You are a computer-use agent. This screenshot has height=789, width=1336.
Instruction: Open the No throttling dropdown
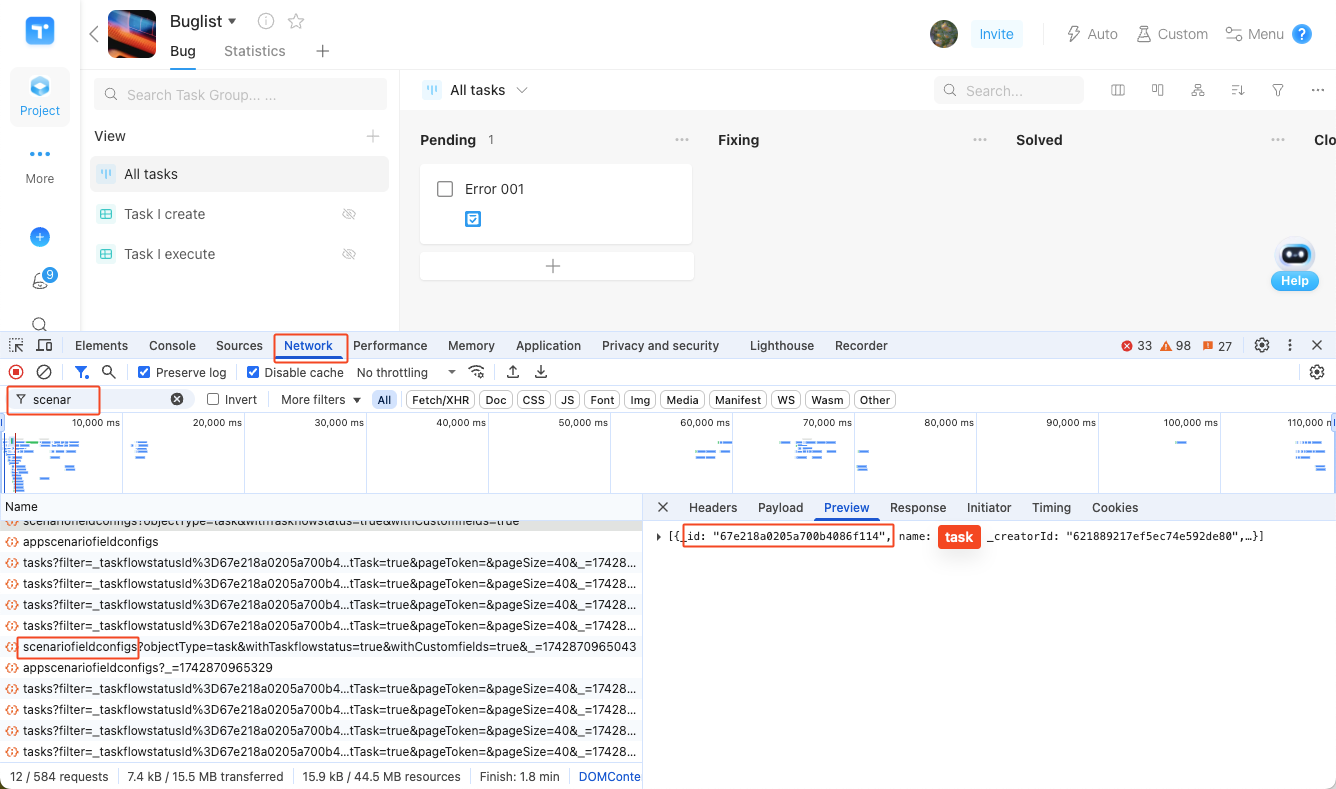coord(406,372)
